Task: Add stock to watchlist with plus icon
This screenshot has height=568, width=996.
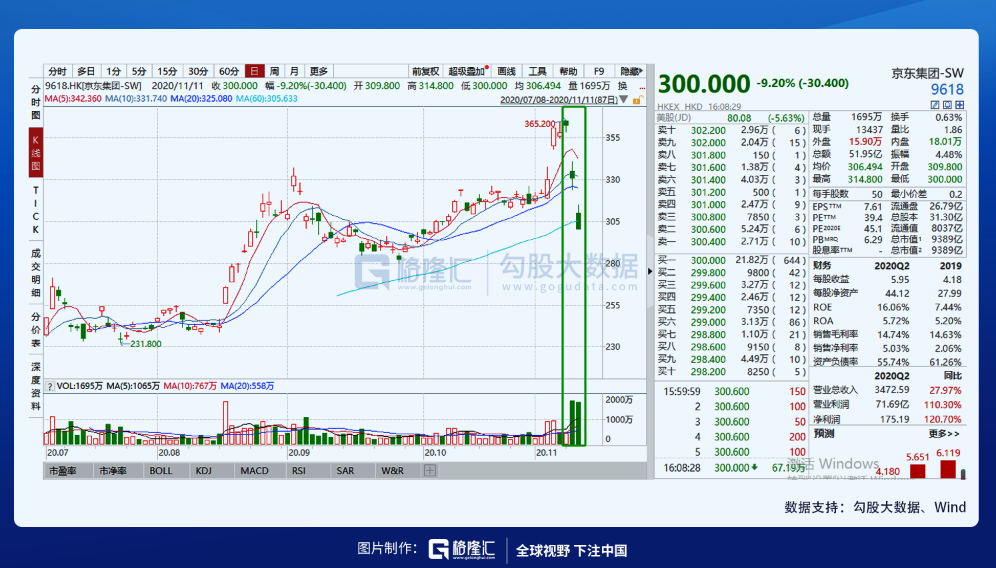Action: (x=959, y=105)
